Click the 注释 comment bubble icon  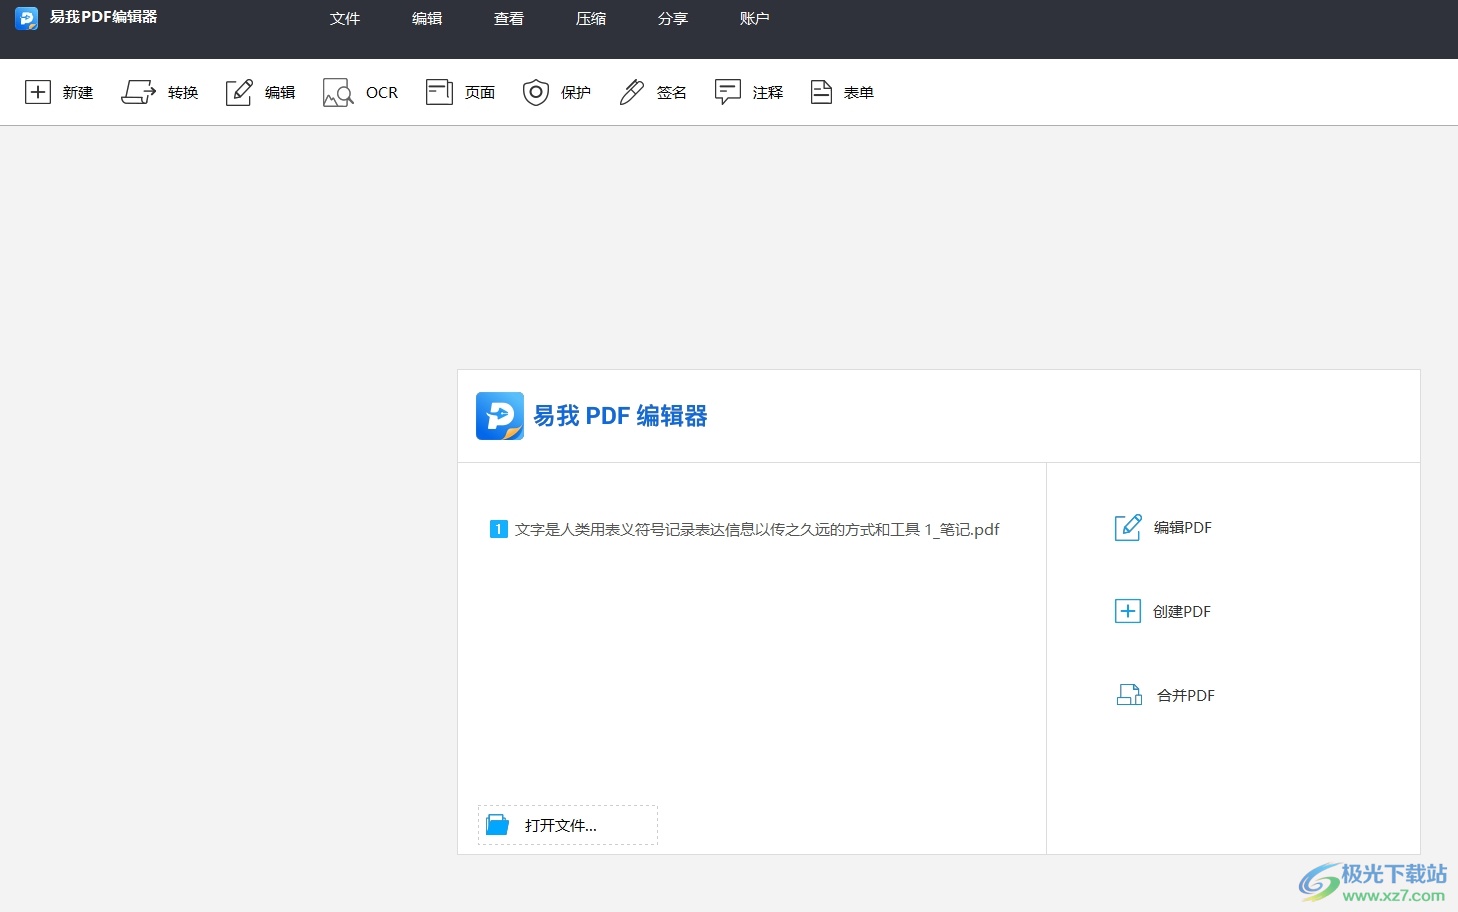tap(728, 92)
